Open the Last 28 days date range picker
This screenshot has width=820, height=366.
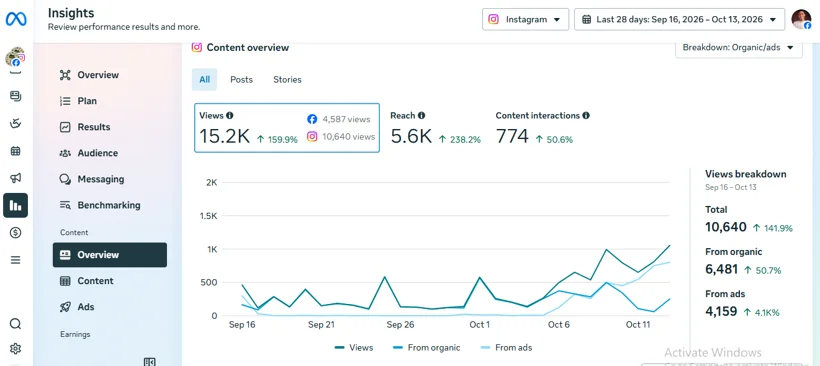coord(679,19)
